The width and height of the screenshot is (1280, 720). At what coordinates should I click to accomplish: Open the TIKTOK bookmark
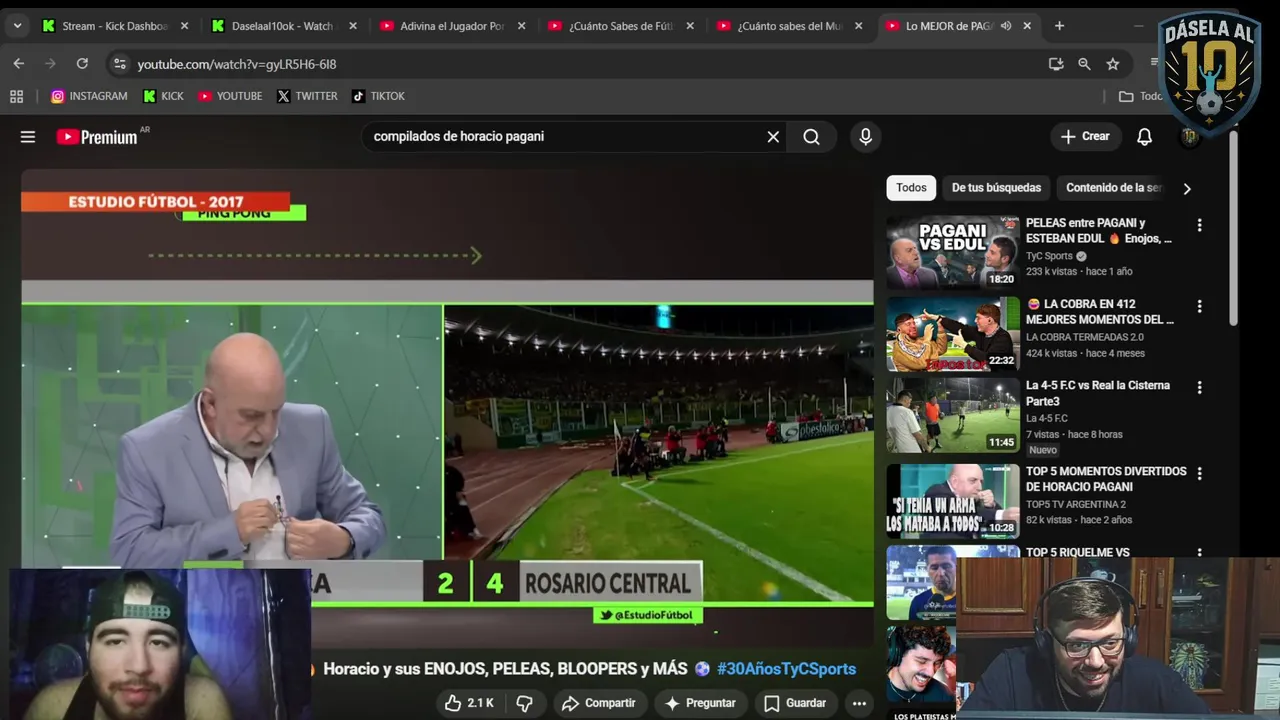(378, 96)
